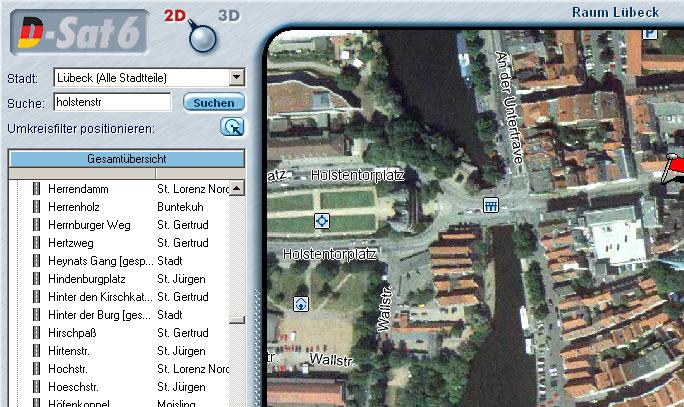Click the street icon next to Hirschpaß
Screen dimensions: 684x407
tap(37, 333)
